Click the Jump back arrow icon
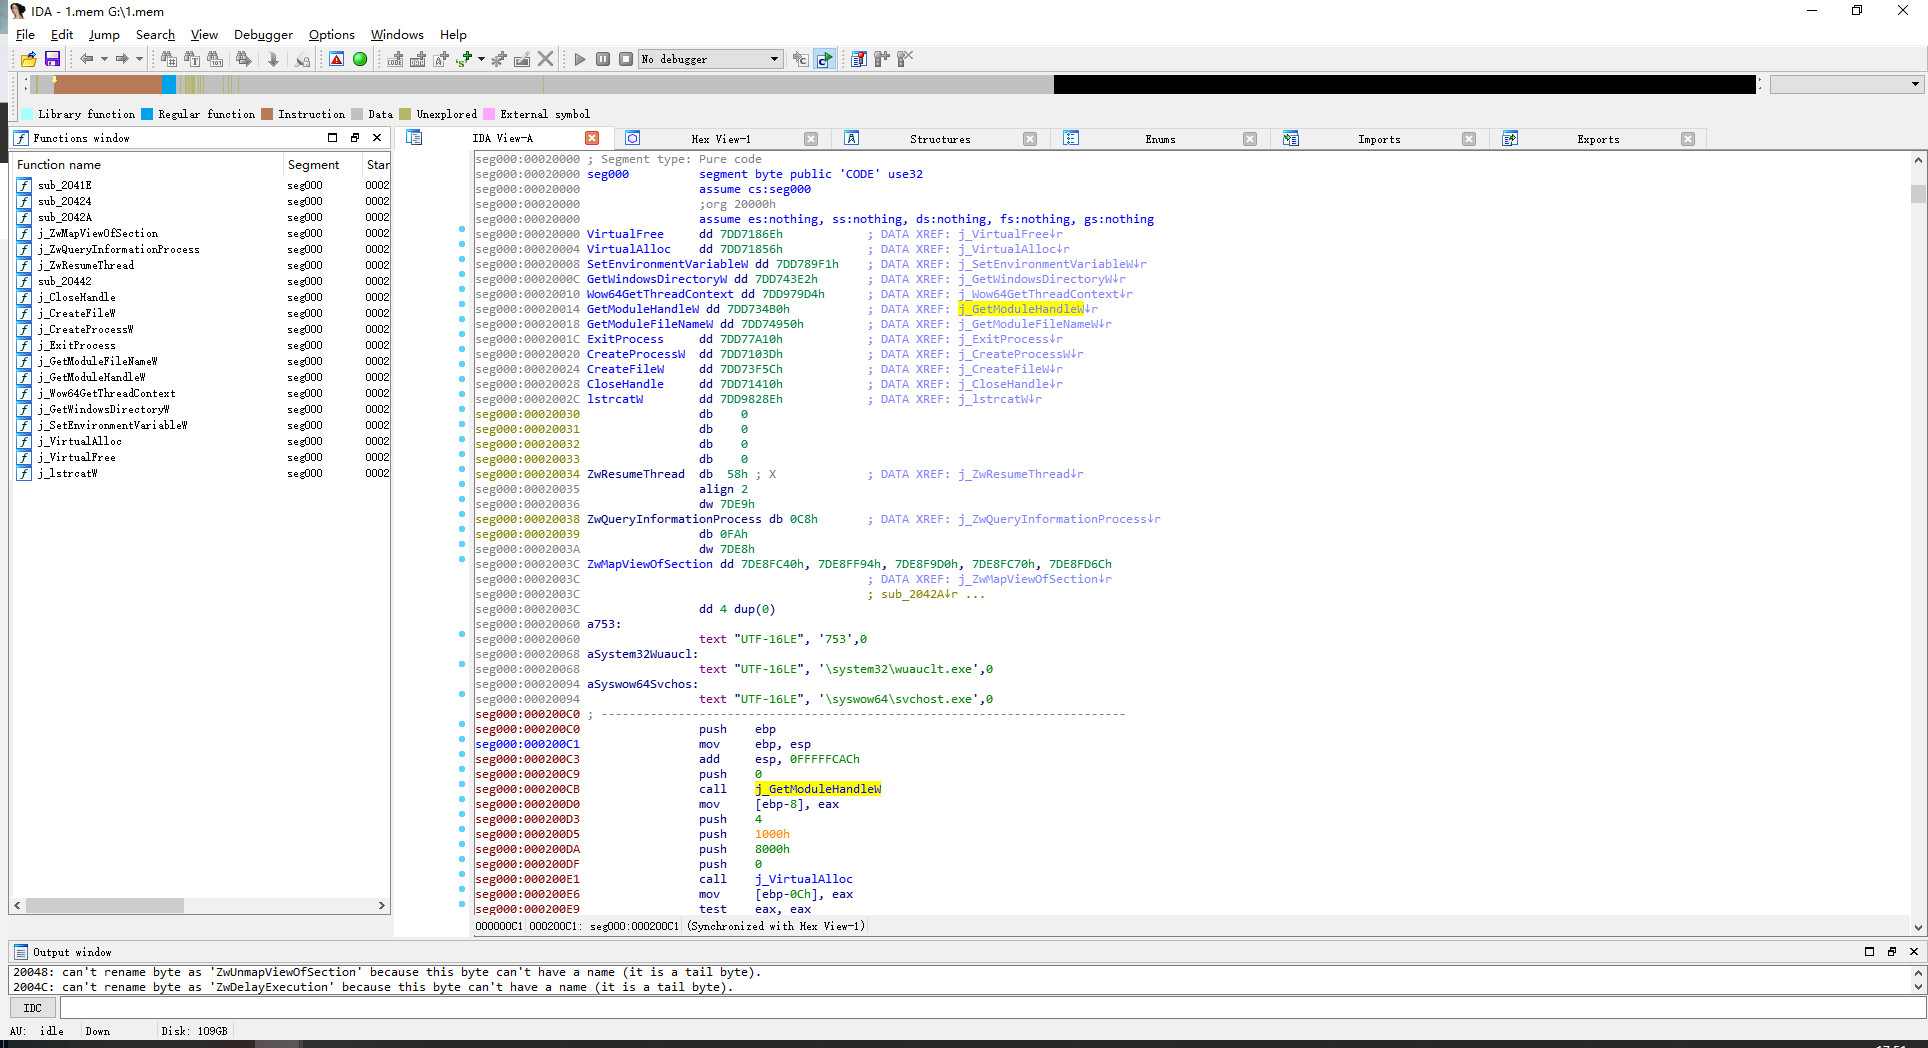The width and height of the screenshot is (1928, 1048). (87, 59)
